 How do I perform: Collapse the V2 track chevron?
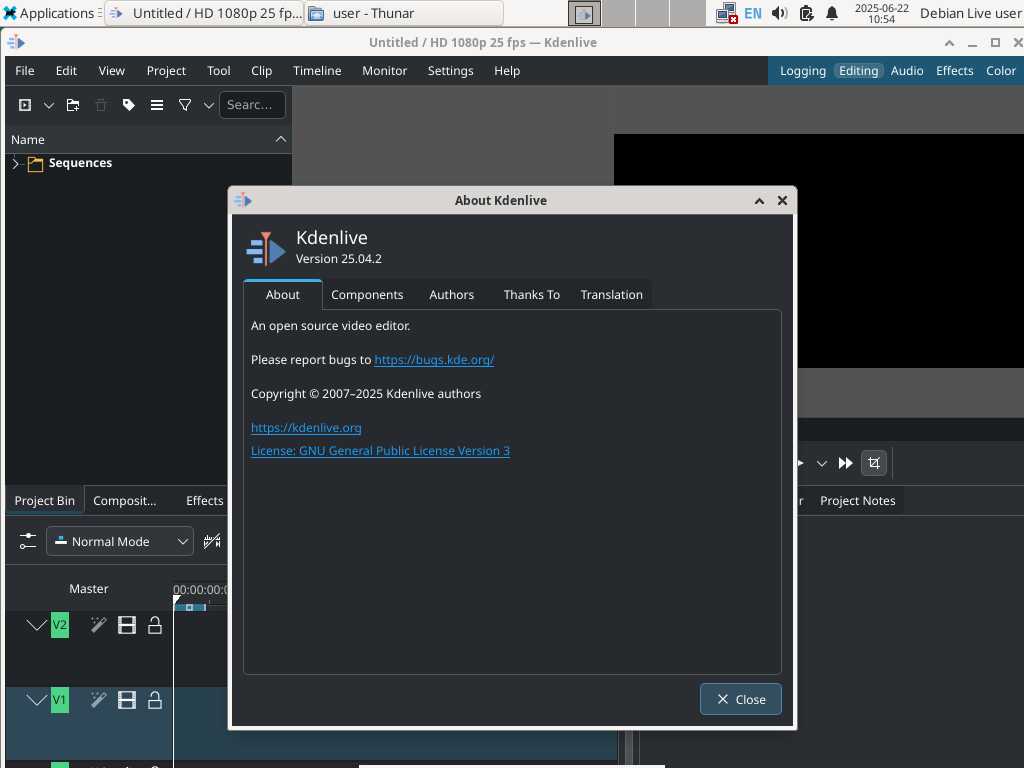pyautogui.click(x=37, y=626)
